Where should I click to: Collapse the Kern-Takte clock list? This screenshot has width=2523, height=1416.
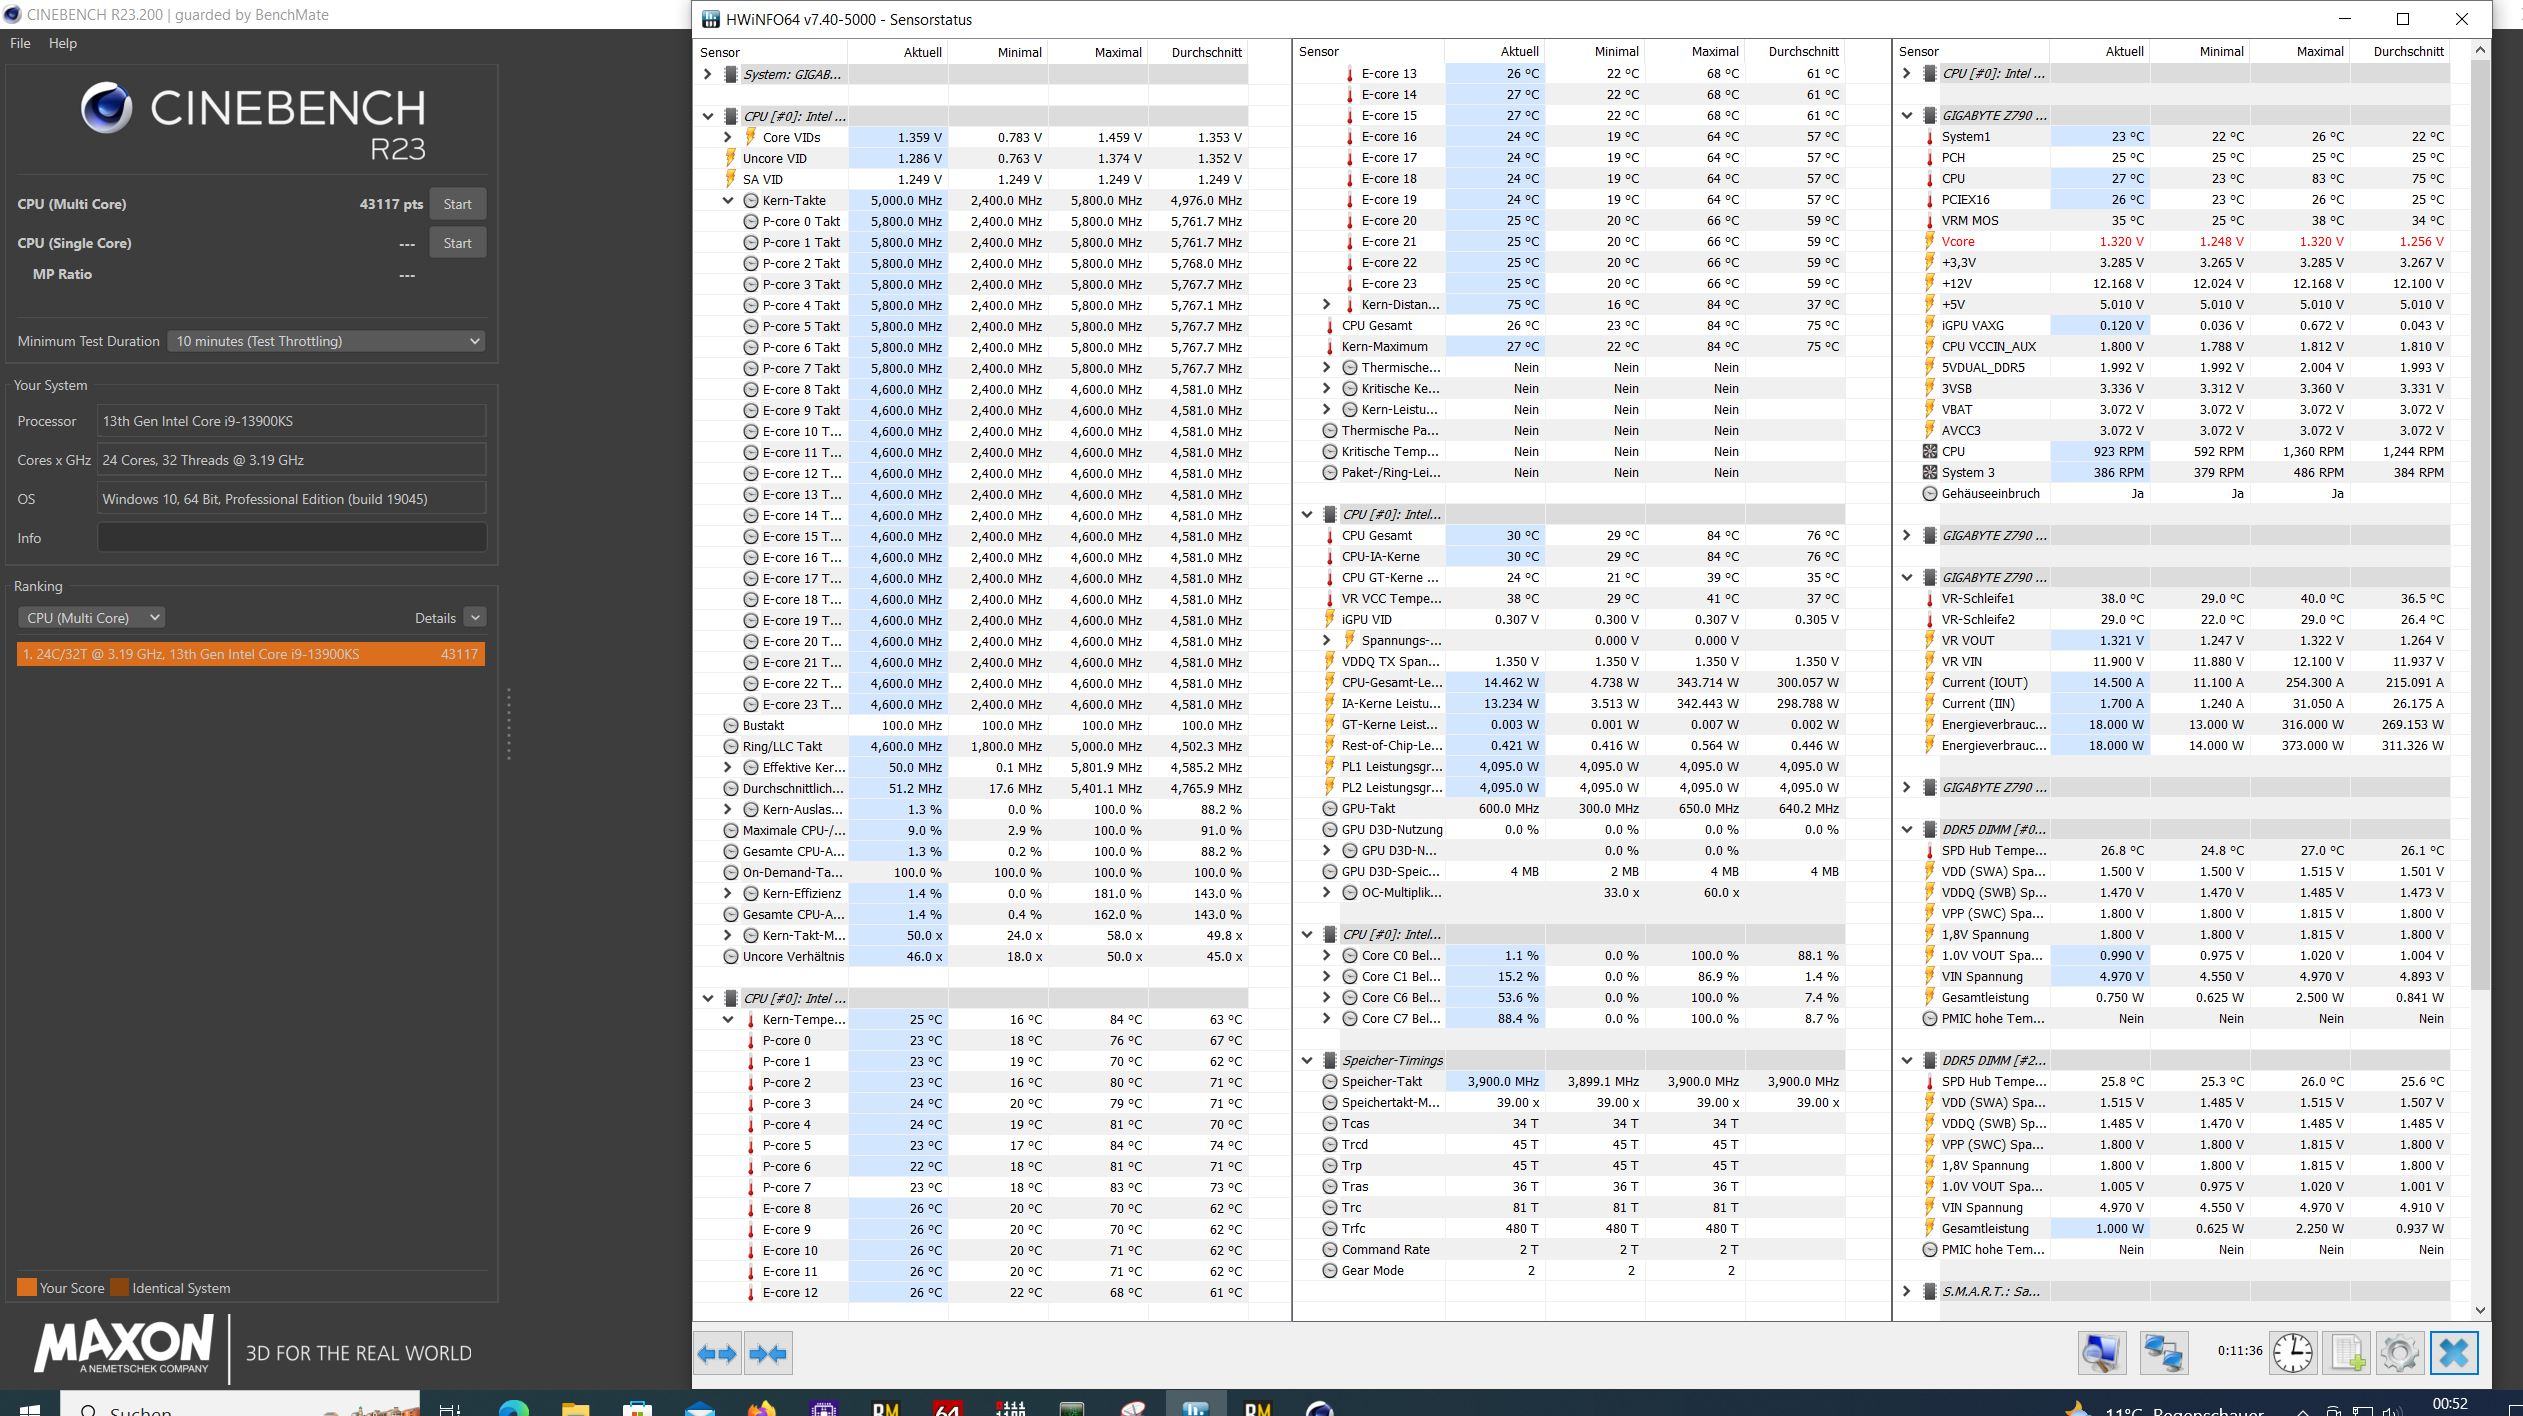[x=728, y=200]
